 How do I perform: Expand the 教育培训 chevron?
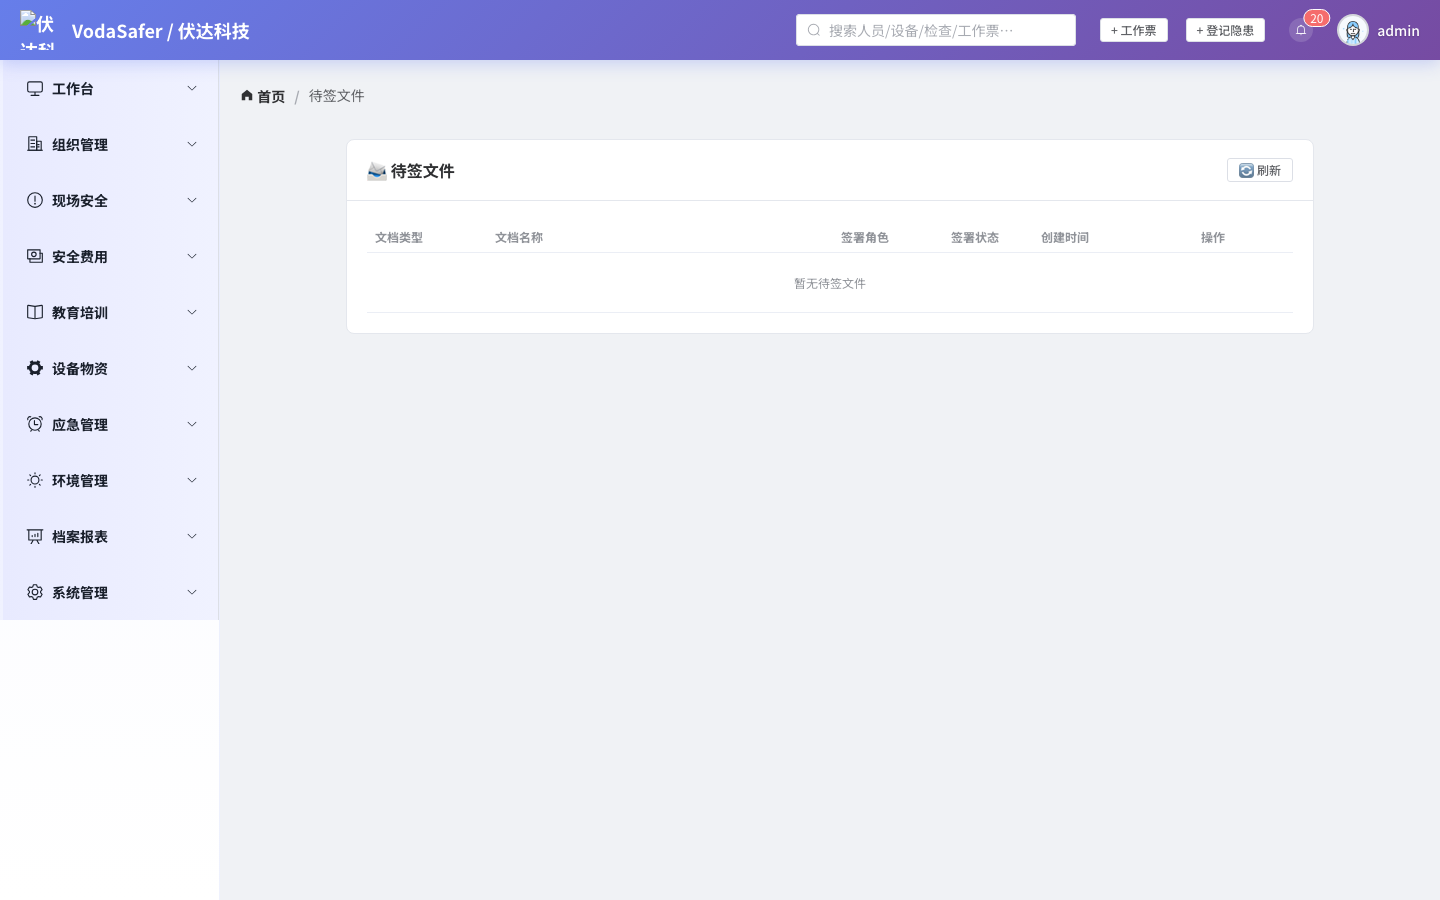pyautogui.click(x=192, y=312)
